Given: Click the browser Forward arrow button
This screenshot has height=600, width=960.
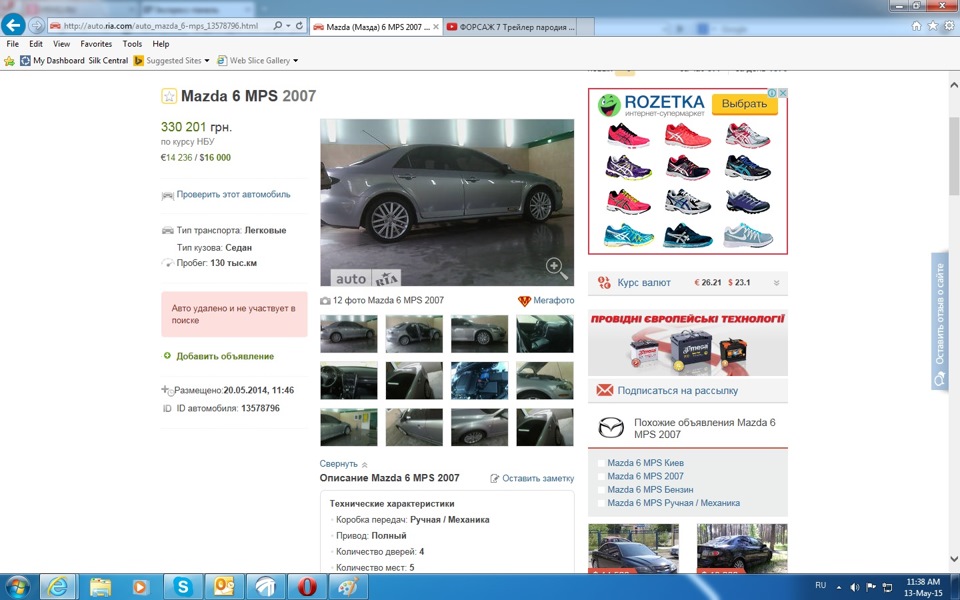Looking at the screenshot, I should pyautogui.click(x=37, y=26).
